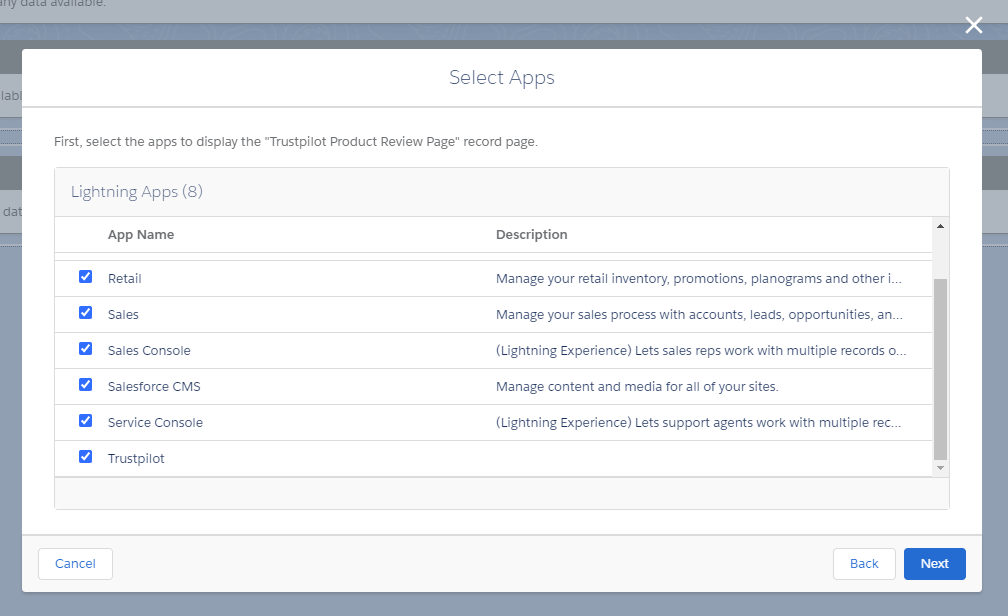Screen dimensions: 1008x616
Task: Click the Next button
Action: pyautogui.click(x=934, y=563)
